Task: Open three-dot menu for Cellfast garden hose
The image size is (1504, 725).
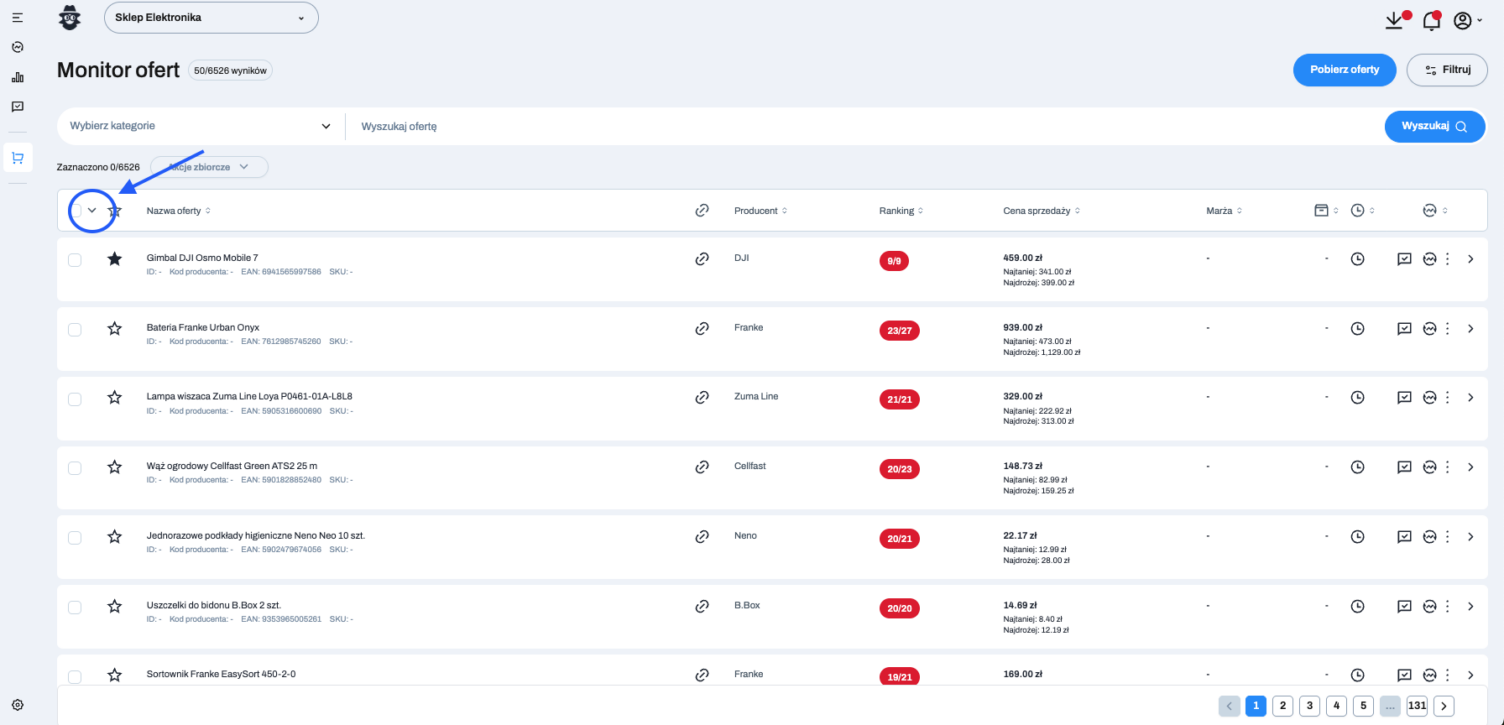Action: click(x=1447, y=467)
